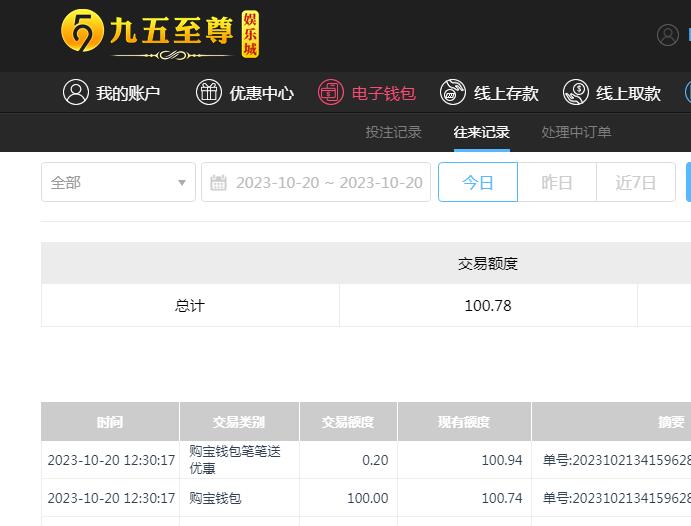Open the user profile avatar icon
Image resolution: width=691 pixels, height=526 pixels.
668,35
